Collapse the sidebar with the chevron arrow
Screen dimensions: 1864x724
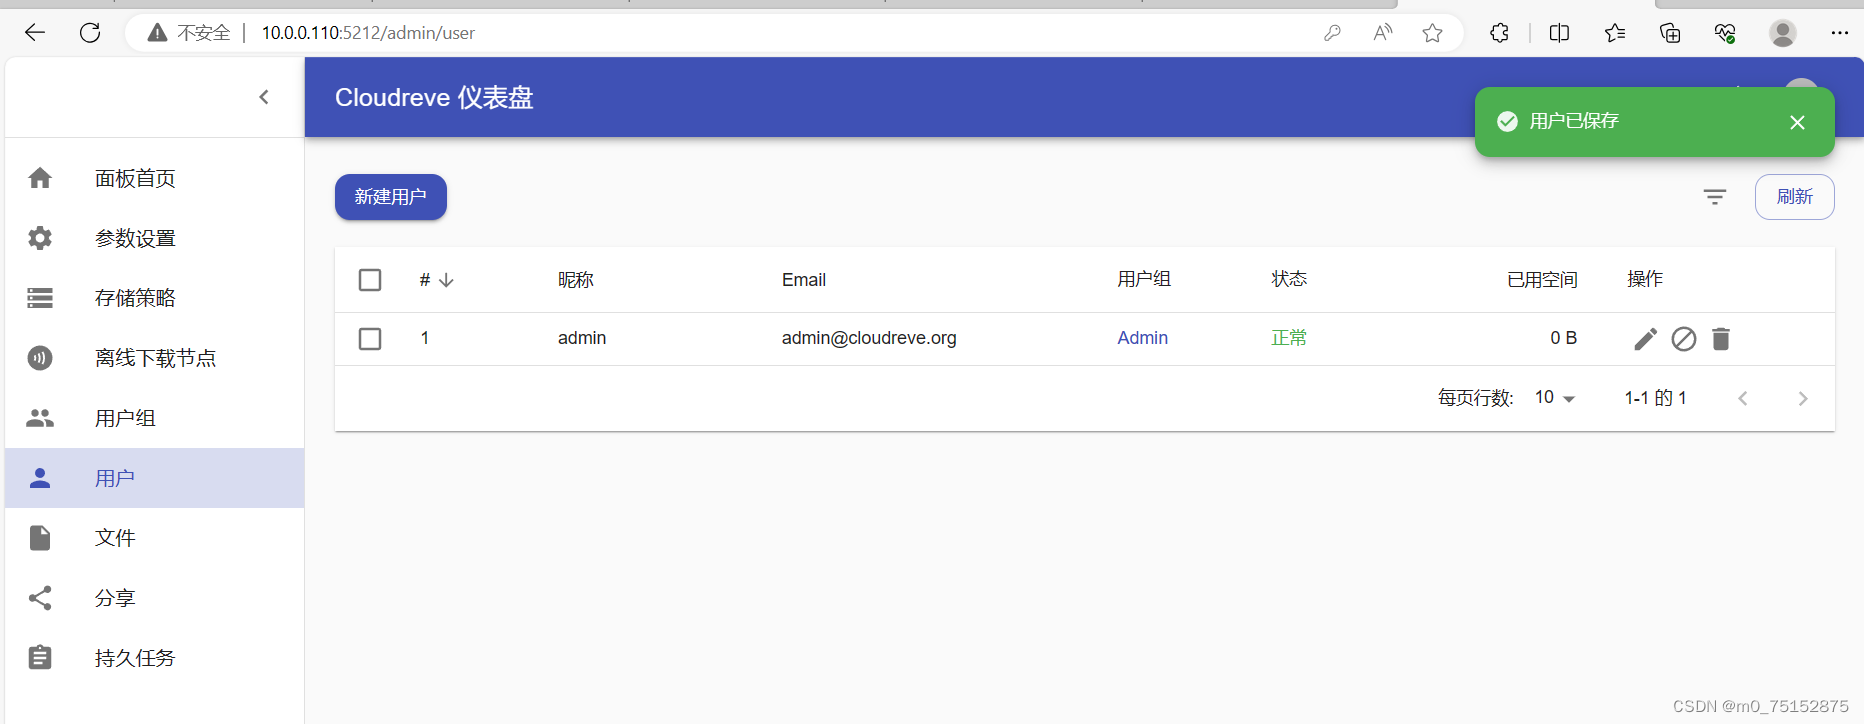(x=264, y=97)
